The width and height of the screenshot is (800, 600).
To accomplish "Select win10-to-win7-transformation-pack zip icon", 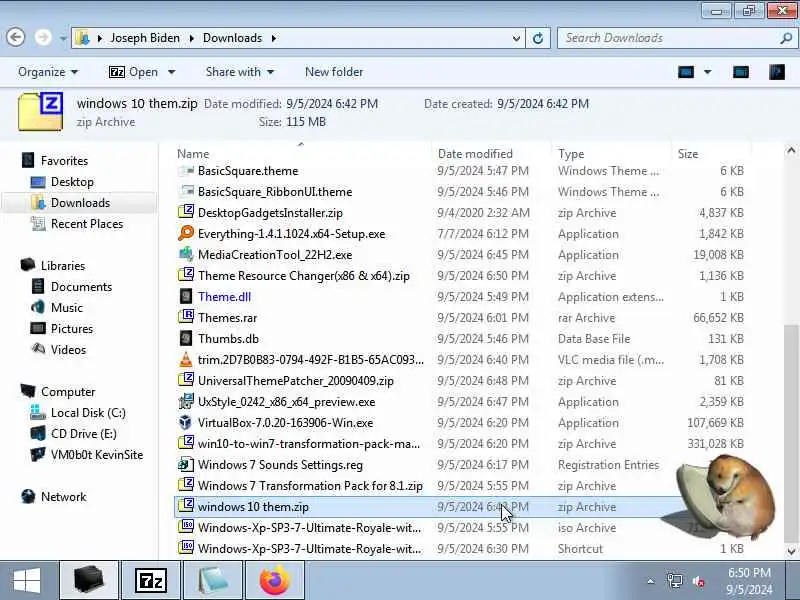I will point(186,443).
